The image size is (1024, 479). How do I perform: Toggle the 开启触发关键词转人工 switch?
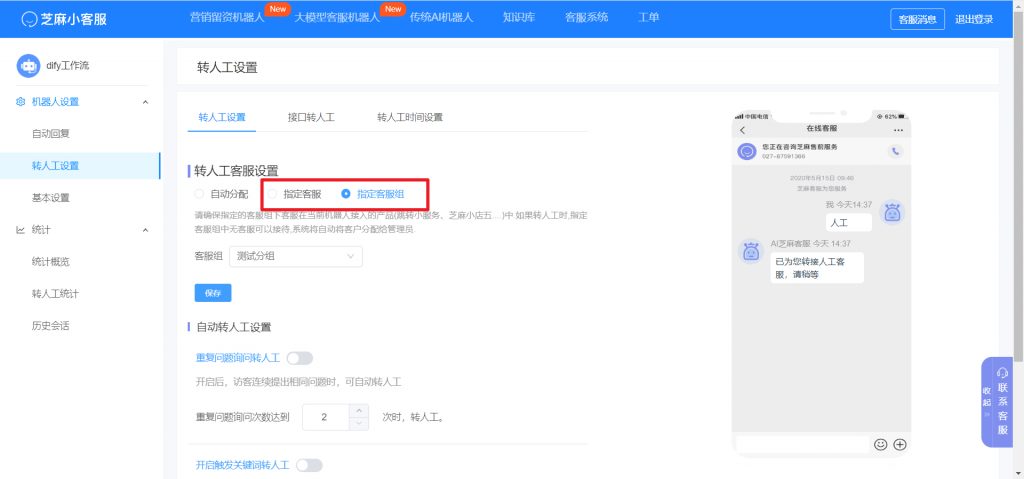click(310, 465)
